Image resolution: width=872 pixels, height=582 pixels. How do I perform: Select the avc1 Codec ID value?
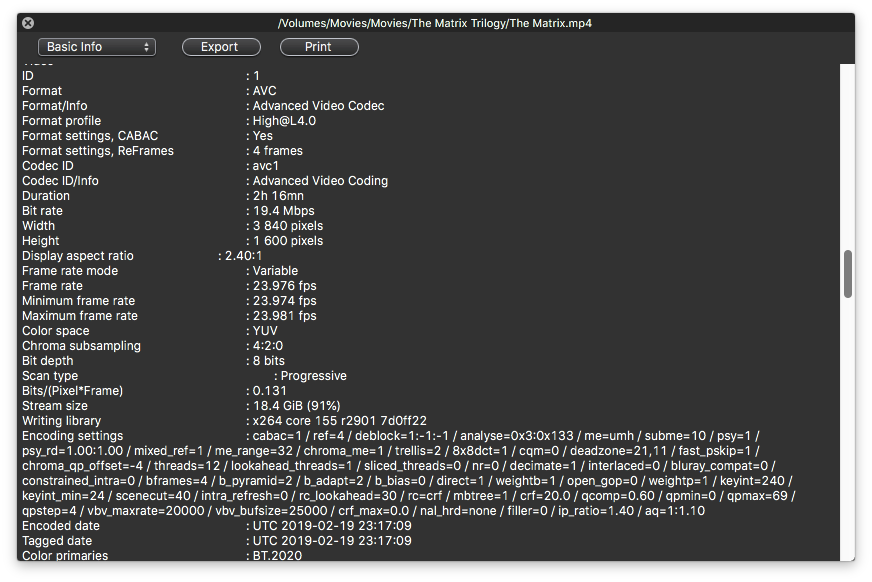click(x=266, y=166)
